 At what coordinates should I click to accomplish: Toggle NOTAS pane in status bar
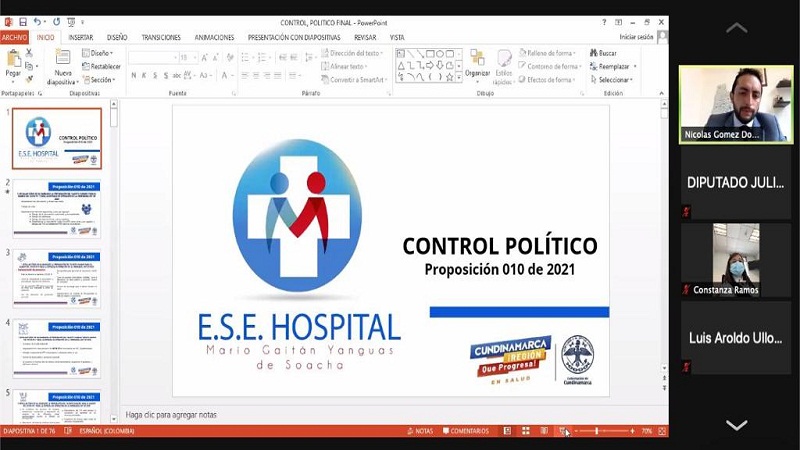coord(420,431)
